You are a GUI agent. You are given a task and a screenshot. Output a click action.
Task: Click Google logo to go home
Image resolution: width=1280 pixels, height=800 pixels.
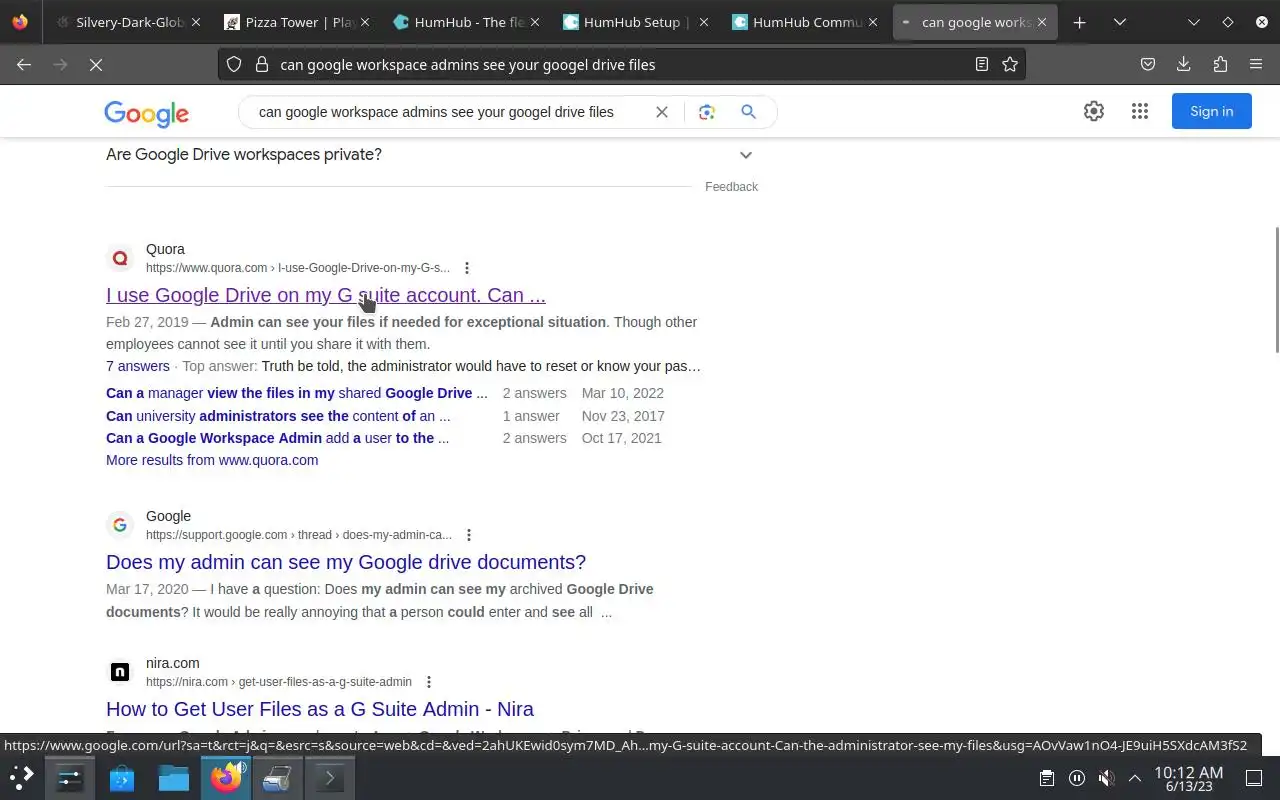coord(146,113)
